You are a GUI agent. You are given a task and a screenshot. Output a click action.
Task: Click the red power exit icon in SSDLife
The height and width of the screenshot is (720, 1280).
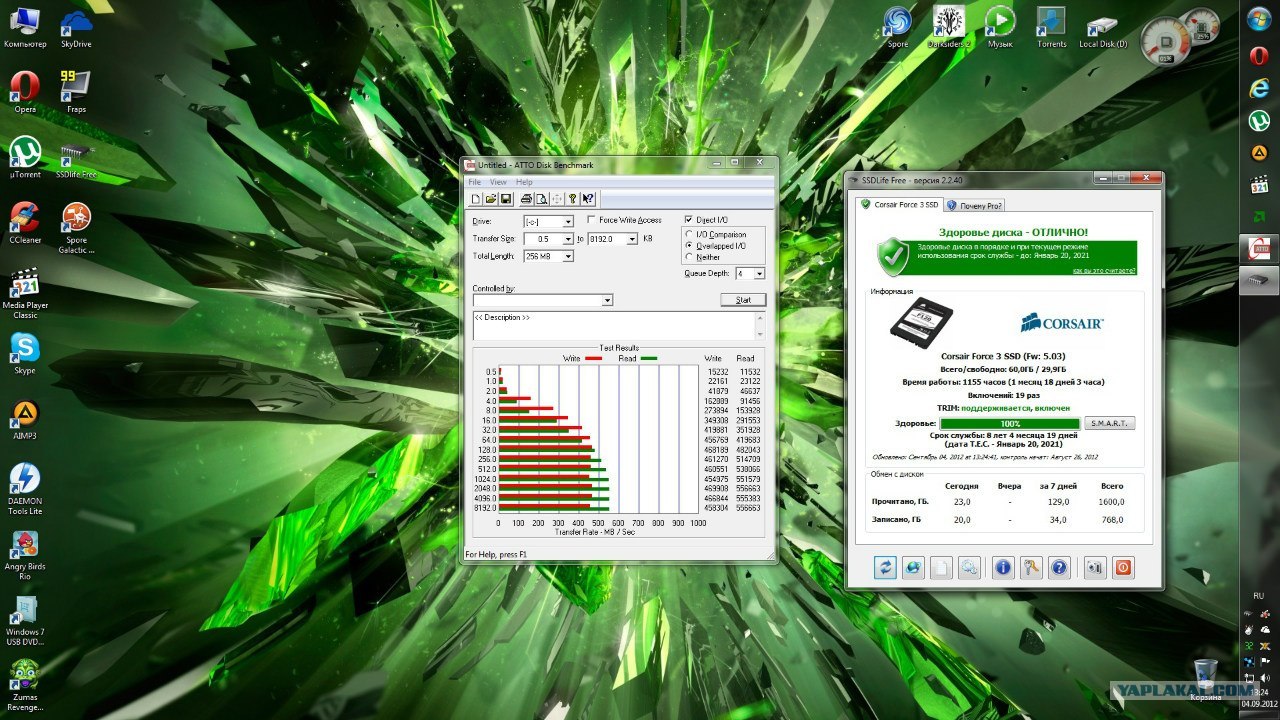point(1123,567)
